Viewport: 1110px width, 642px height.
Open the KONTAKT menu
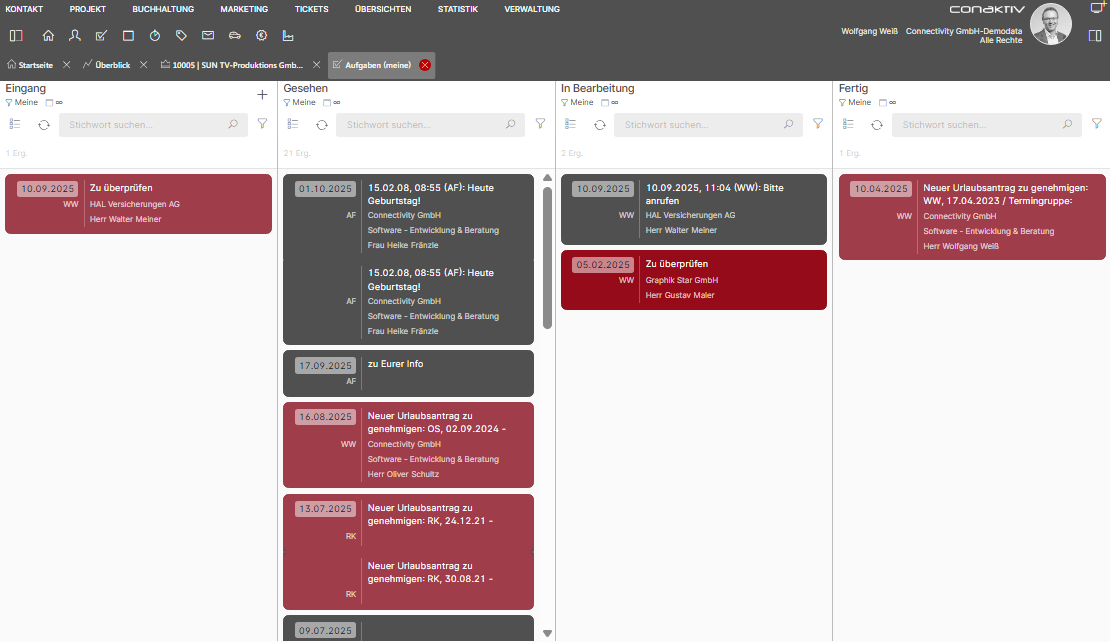[x=24, y=9]
